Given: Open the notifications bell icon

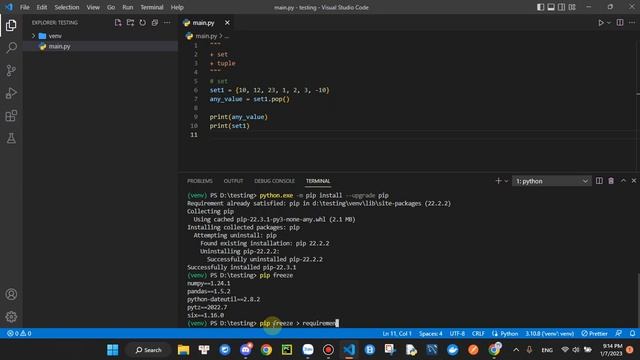Looking at the screenshot, I should (x=632, y=333).
